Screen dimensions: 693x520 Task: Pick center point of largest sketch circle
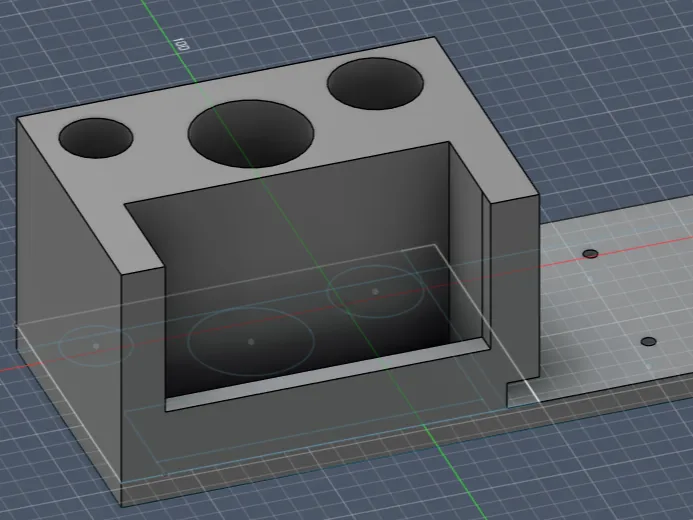(251, 342)
